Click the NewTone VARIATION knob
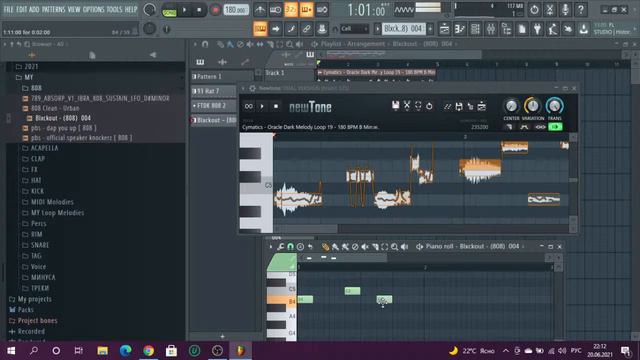This screenshot has width=640, height=360. [x=532, y=106]
